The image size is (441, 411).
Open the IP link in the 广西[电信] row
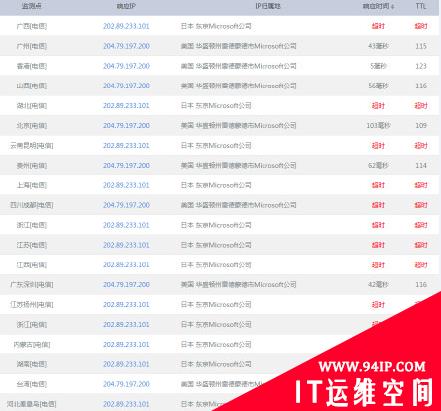(126, 26)
